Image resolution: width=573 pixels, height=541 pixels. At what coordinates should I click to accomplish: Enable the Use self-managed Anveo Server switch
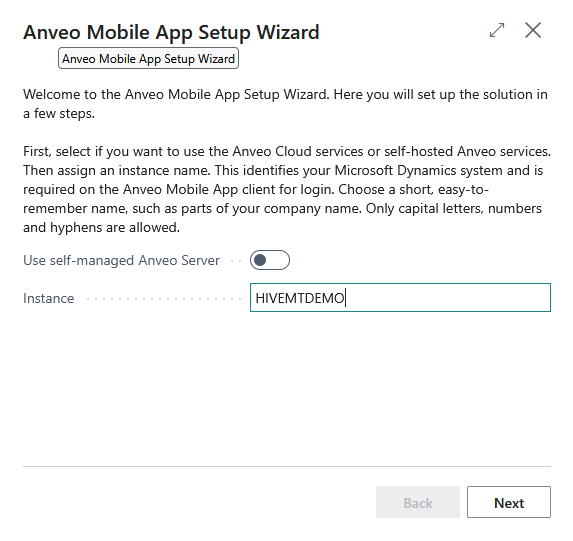tap(270, 260)
